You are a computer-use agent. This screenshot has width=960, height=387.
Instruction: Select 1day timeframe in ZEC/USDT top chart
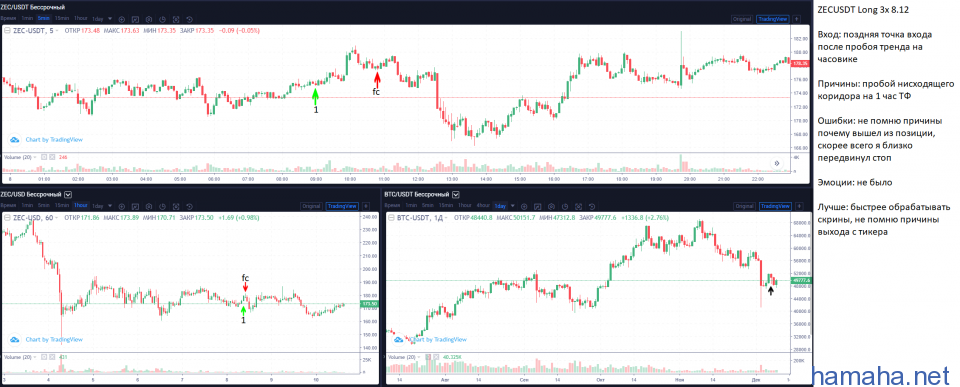[97, 19]
